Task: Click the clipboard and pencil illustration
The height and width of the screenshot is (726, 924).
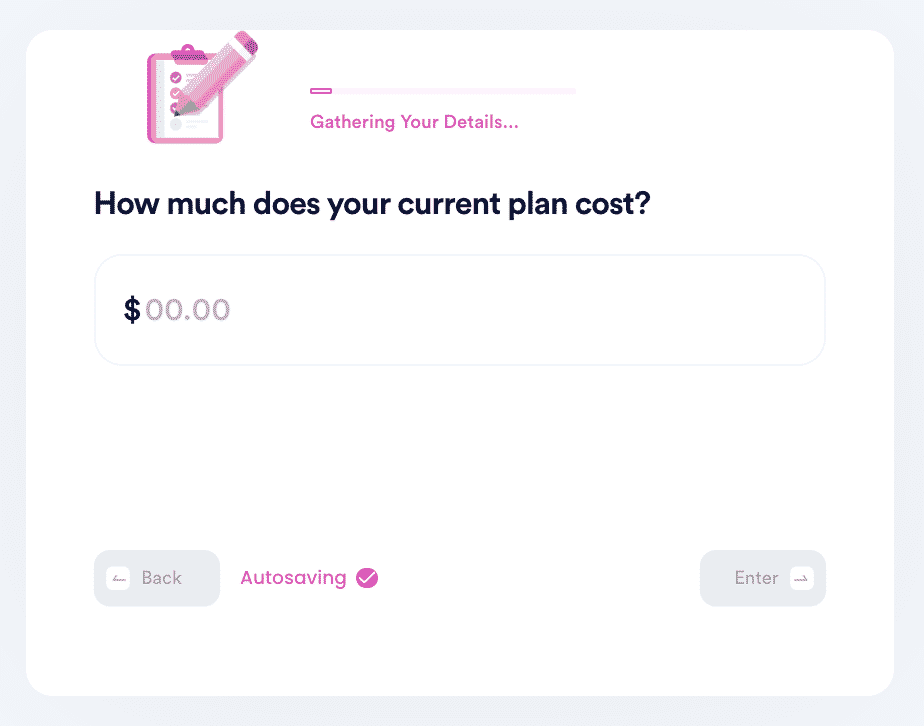Action: pos(202,87)
